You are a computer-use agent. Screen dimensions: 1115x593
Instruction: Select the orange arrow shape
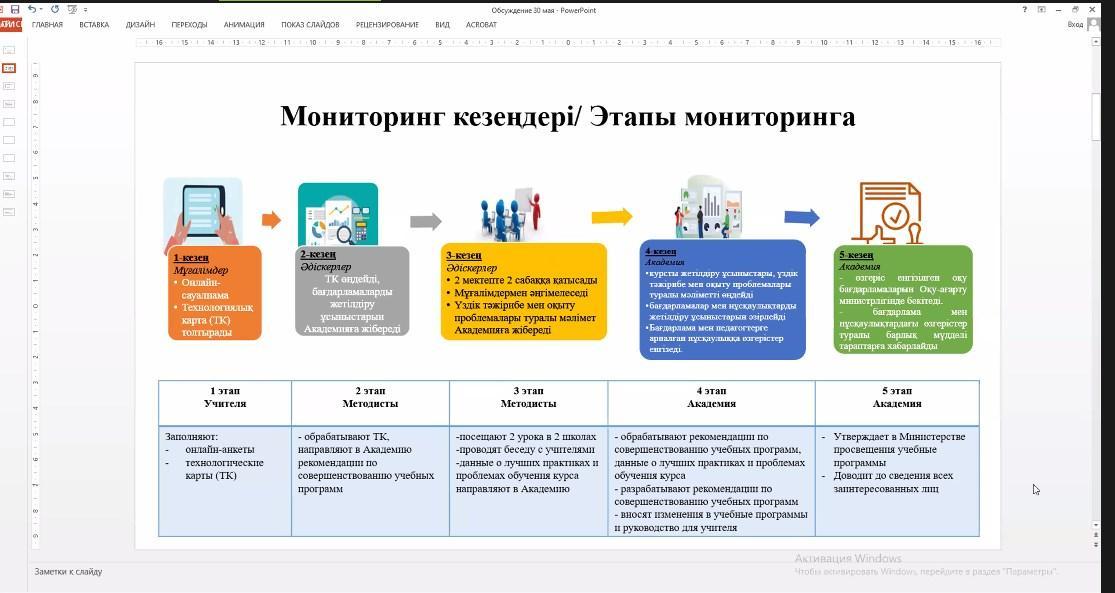tap(271, 220)
